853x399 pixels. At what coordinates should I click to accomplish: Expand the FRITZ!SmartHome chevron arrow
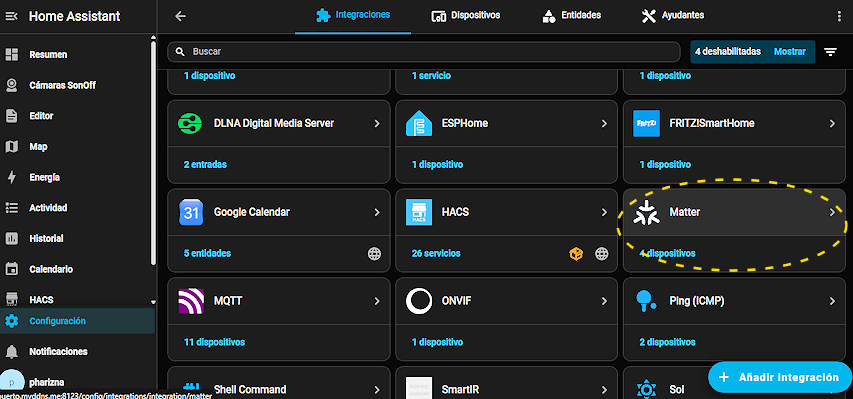[832, 124]
